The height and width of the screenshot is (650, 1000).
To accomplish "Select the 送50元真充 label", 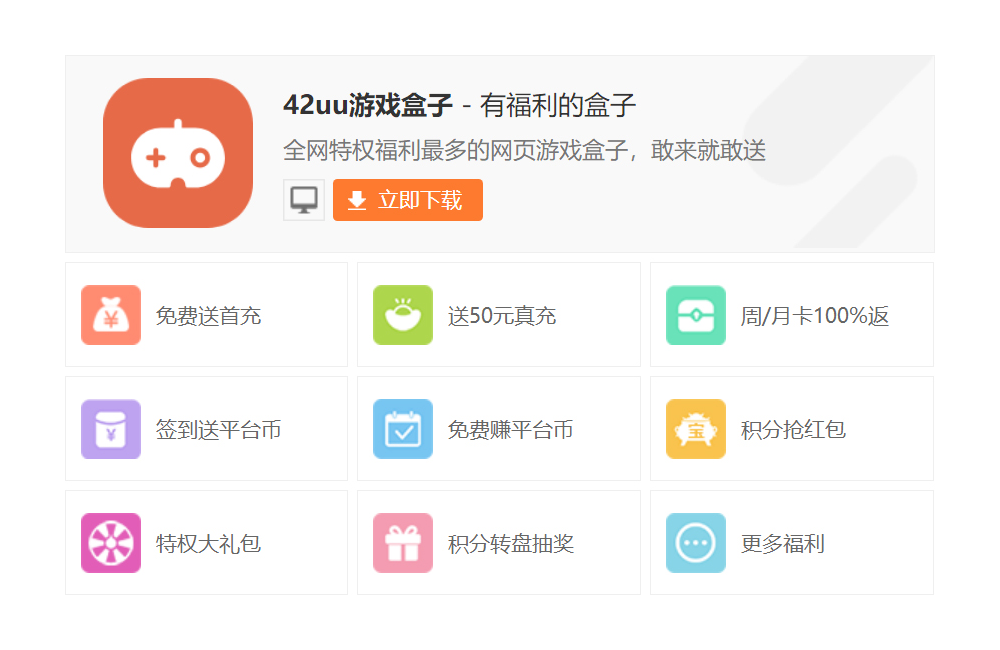I will pos(502,316).
